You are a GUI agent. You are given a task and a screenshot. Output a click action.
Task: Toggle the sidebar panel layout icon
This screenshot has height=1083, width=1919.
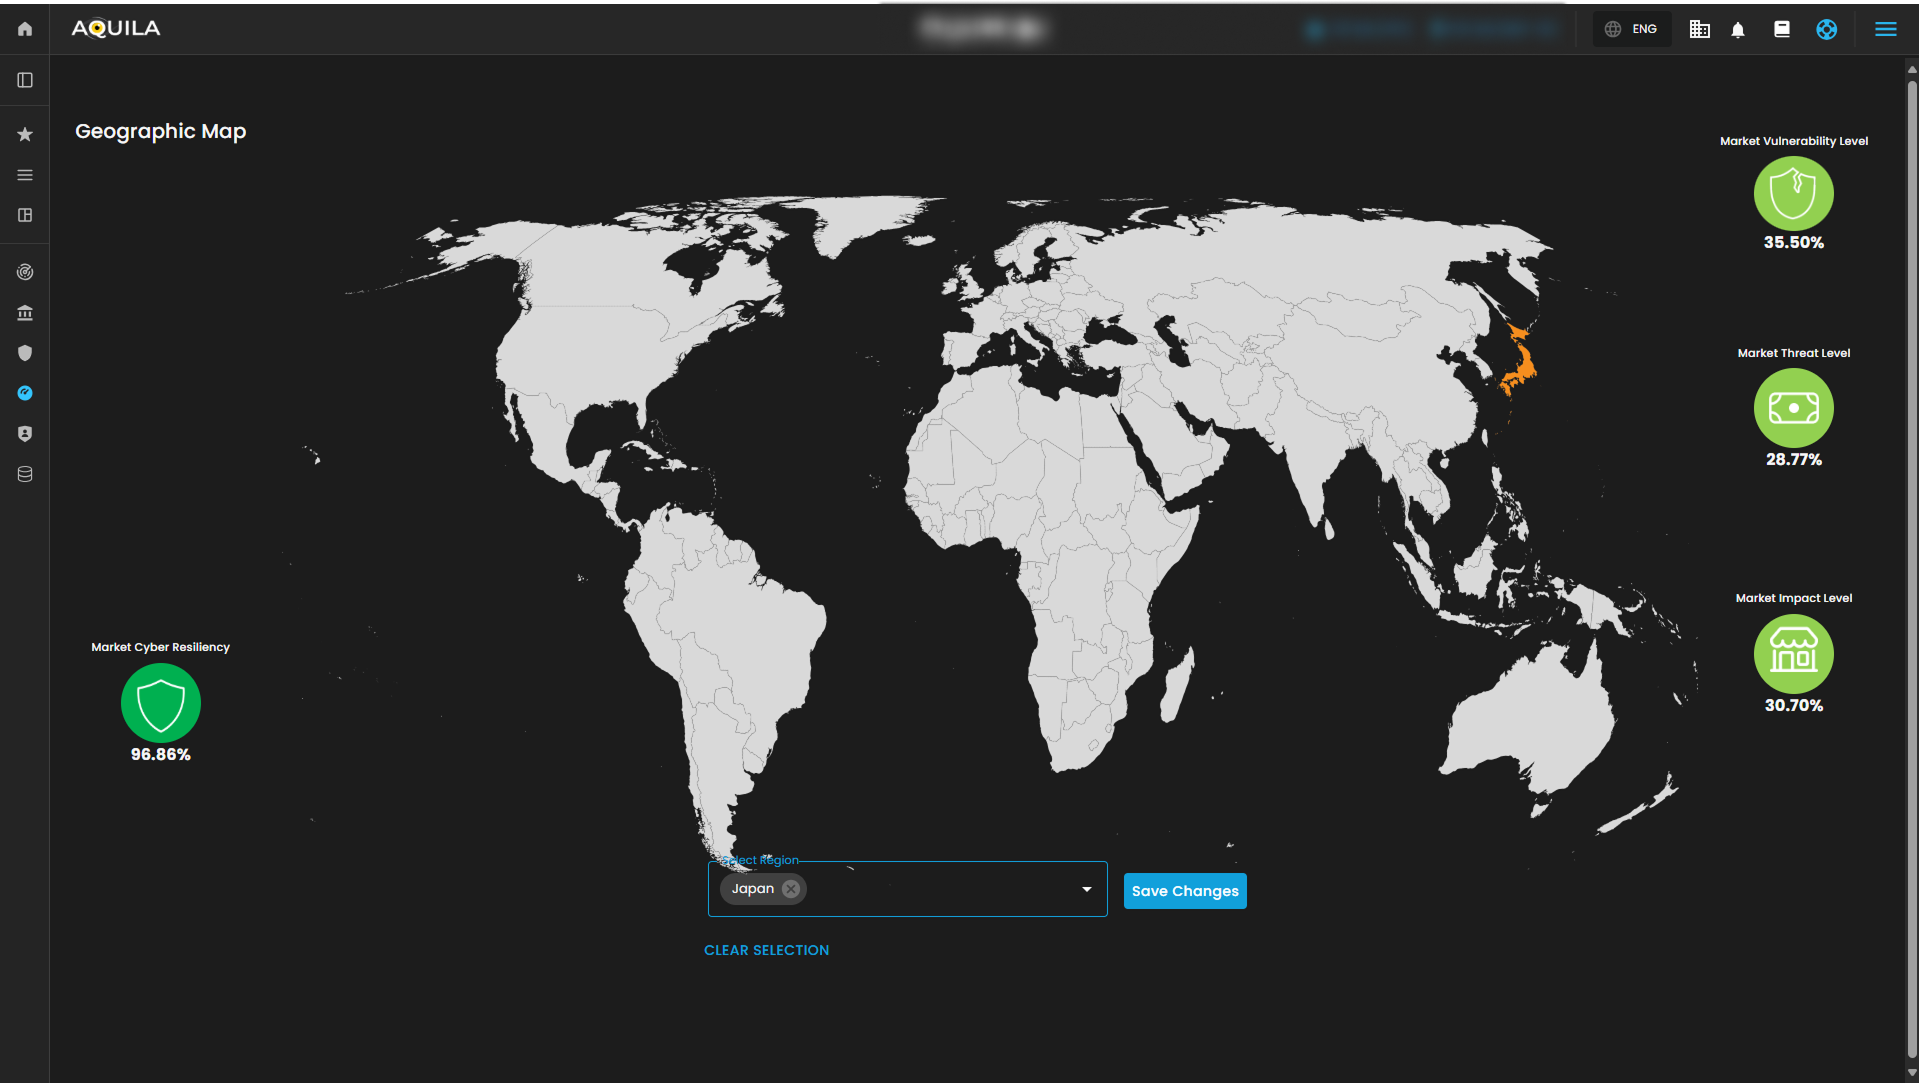click(25, 80)
